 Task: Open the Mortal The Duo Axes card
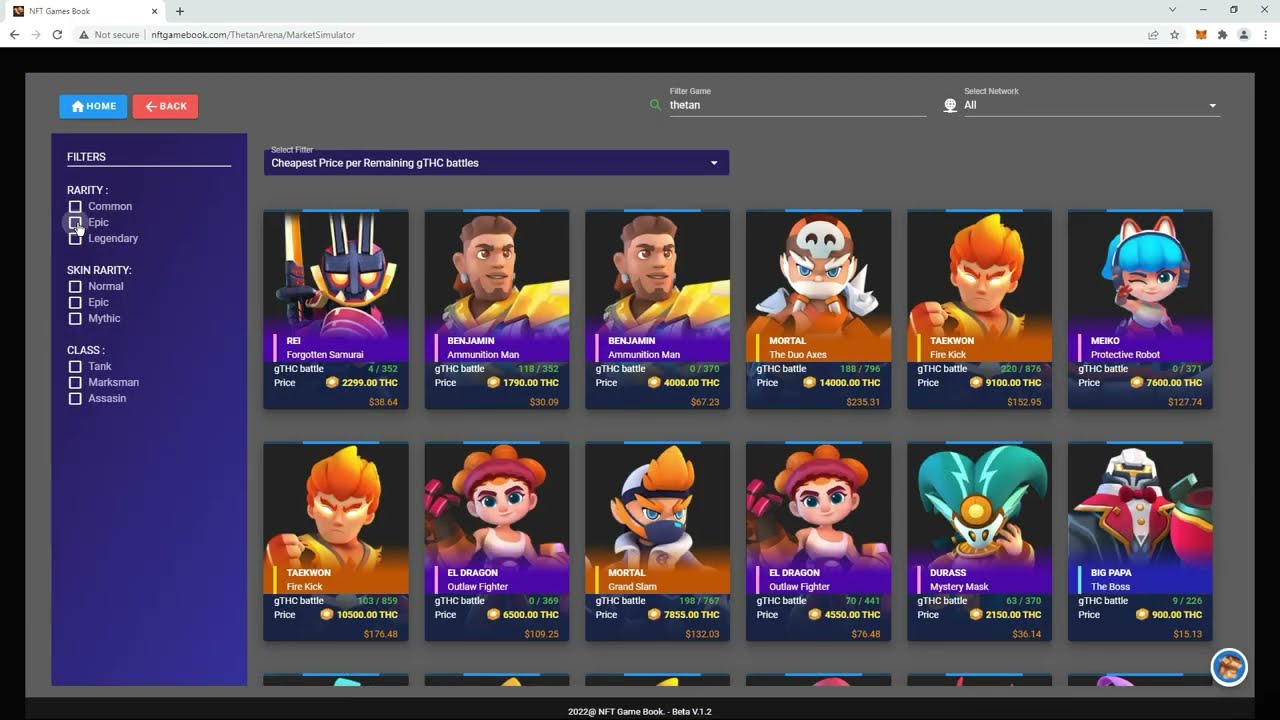(818, 309)
